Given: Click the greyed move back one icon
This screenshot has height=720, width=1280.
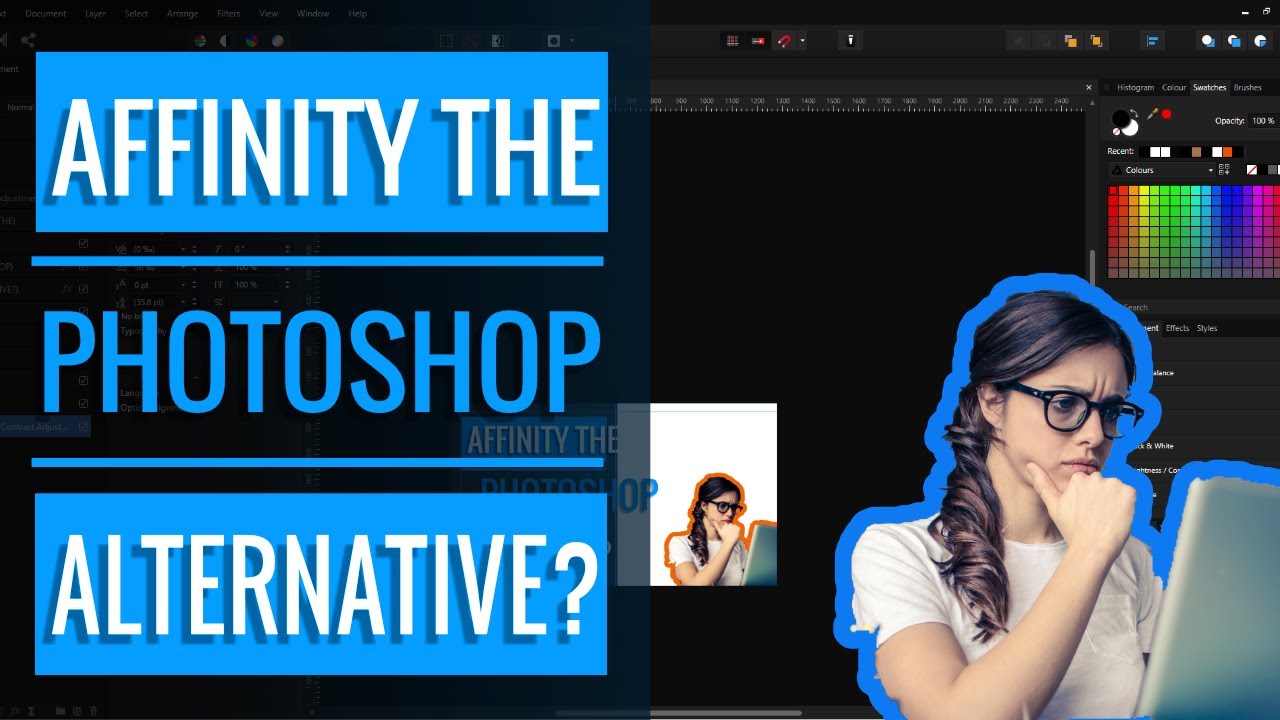Looking at the screenshot, I should (1045, 41).
